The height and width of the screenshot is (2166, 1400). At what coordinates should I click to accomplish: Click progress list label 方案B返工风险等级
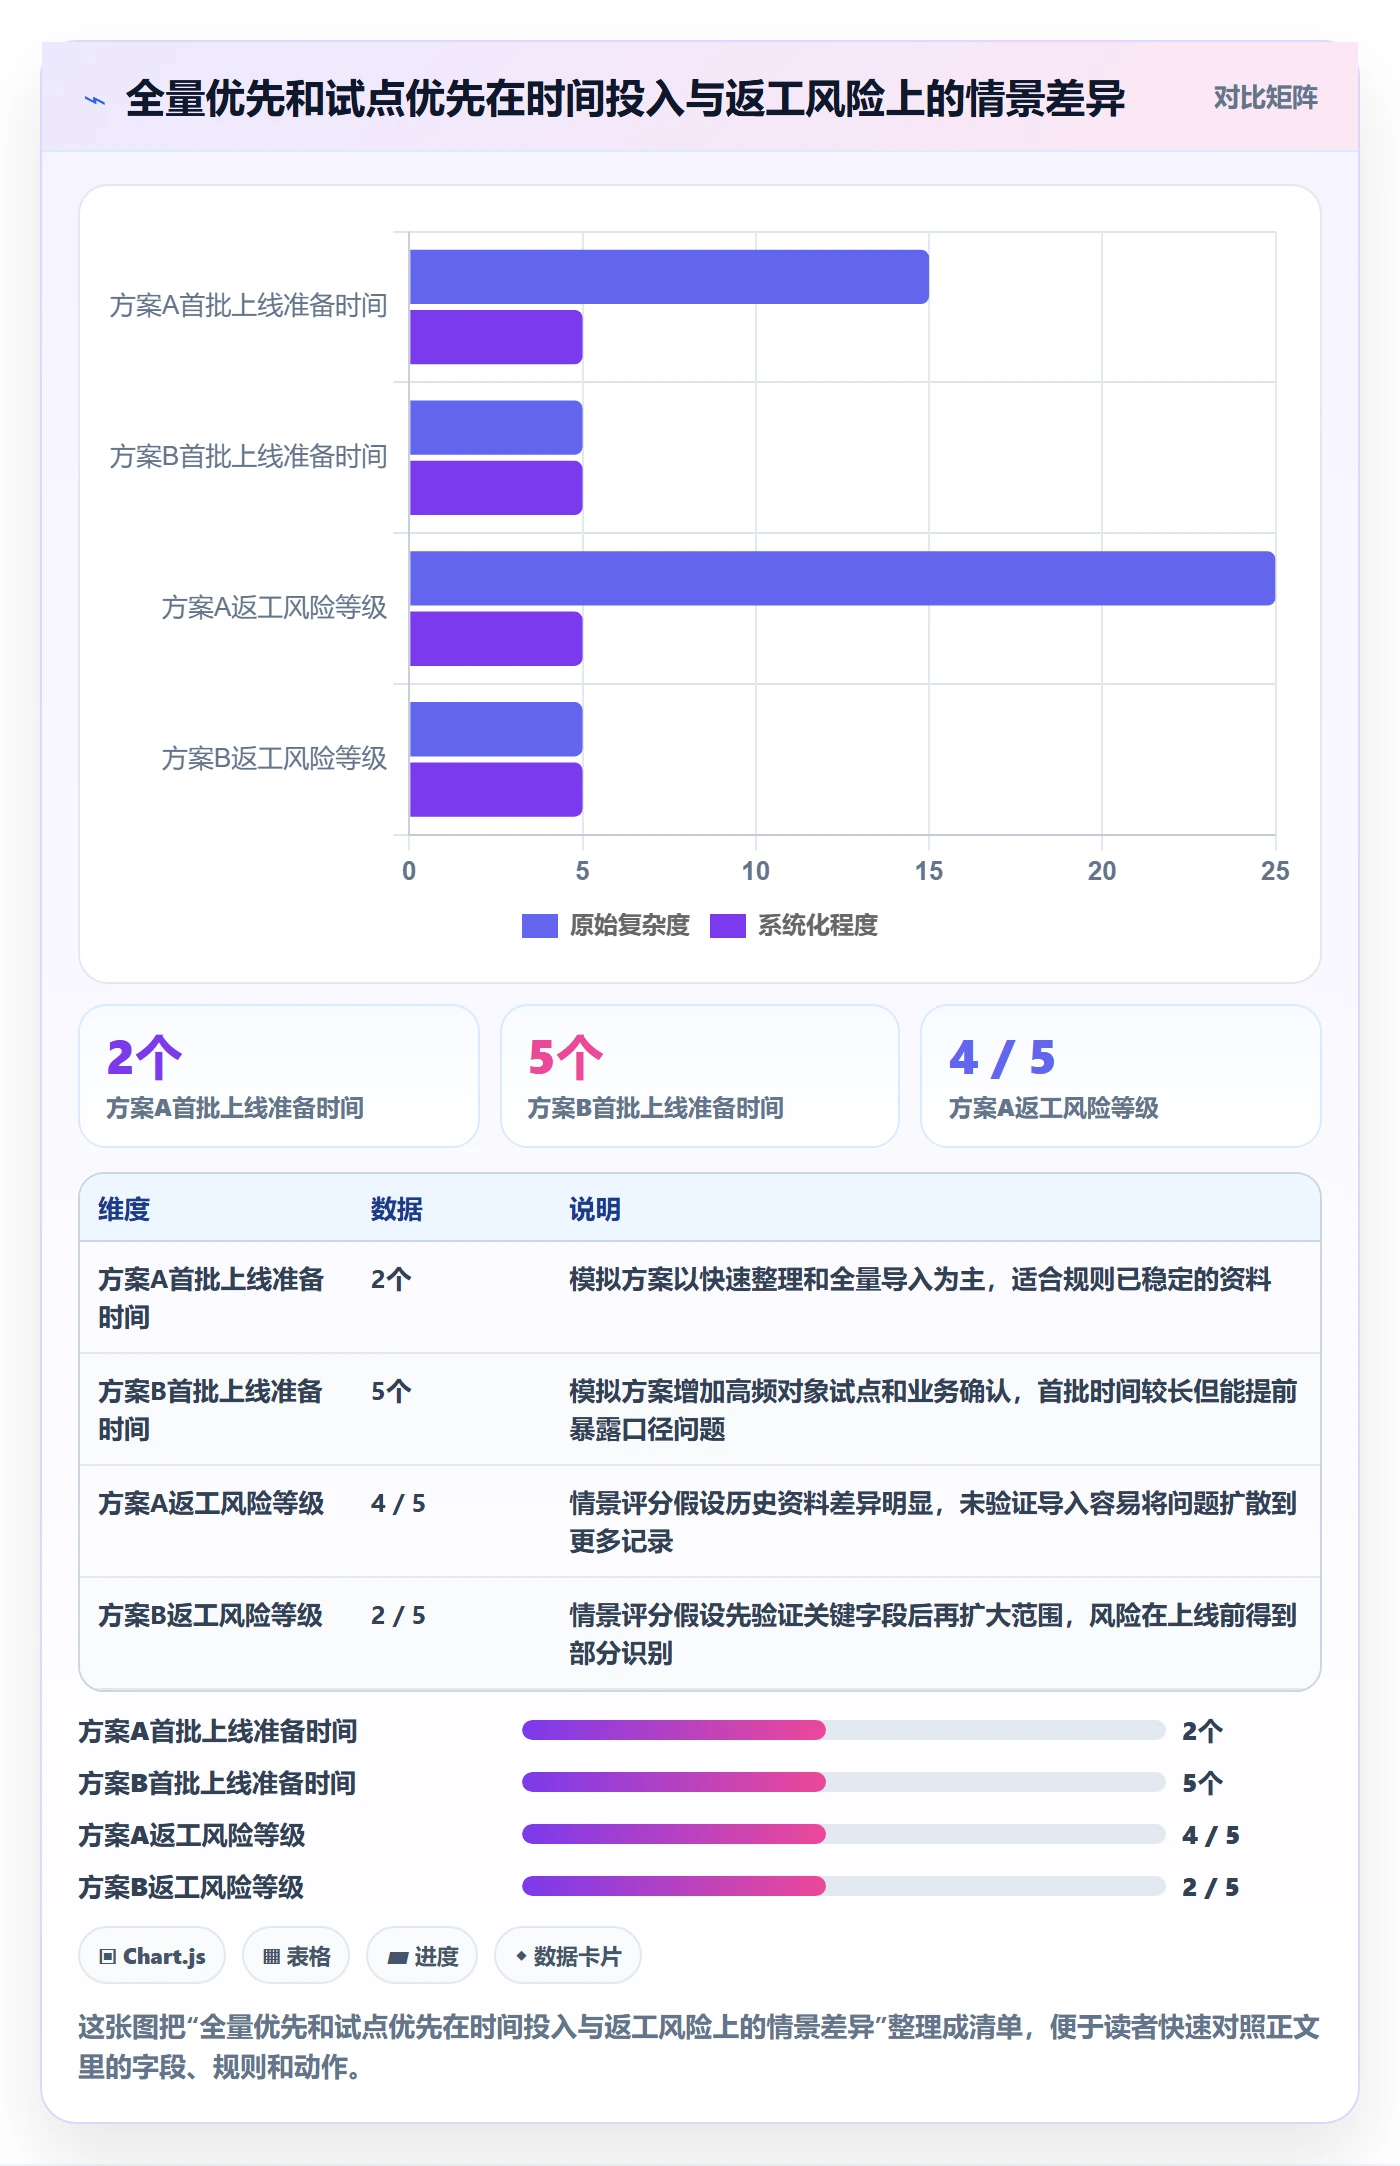click(x=192, y=1887)
